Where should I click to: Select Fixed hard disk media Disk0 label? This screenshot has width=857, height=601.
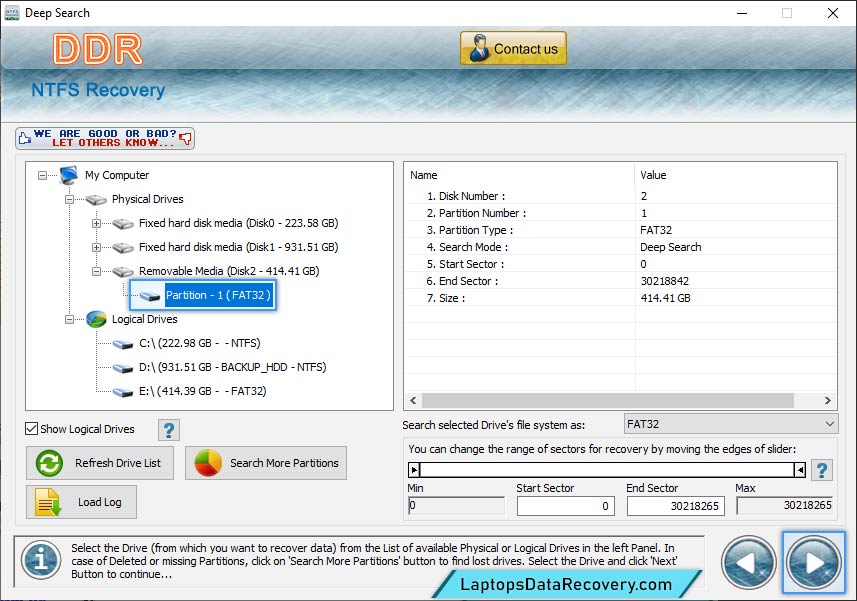click(x=238, y=223)
